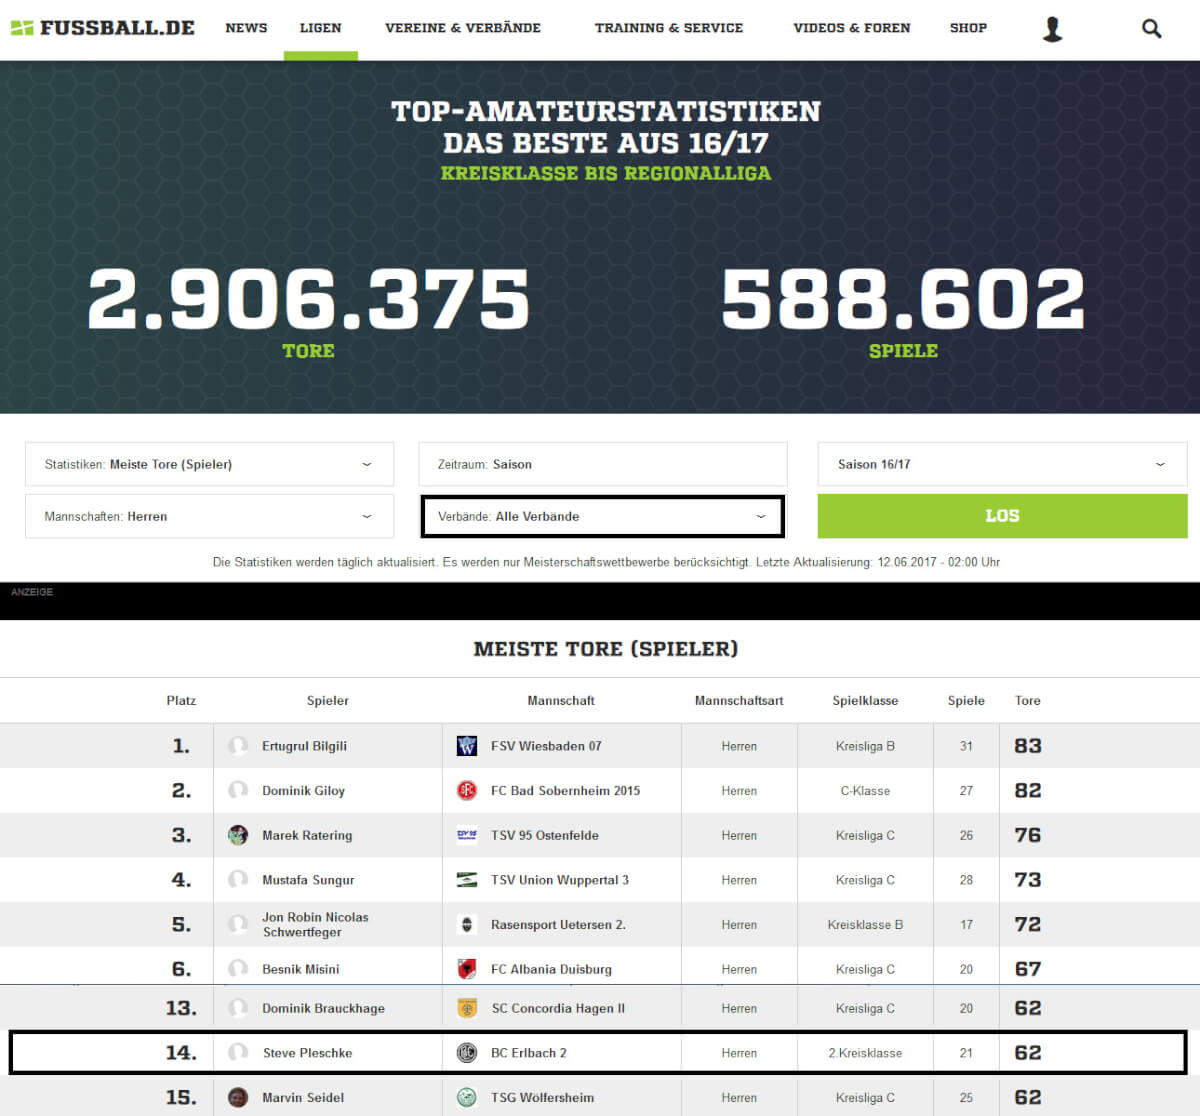Go to the SHOP menu item

[968, 28]
